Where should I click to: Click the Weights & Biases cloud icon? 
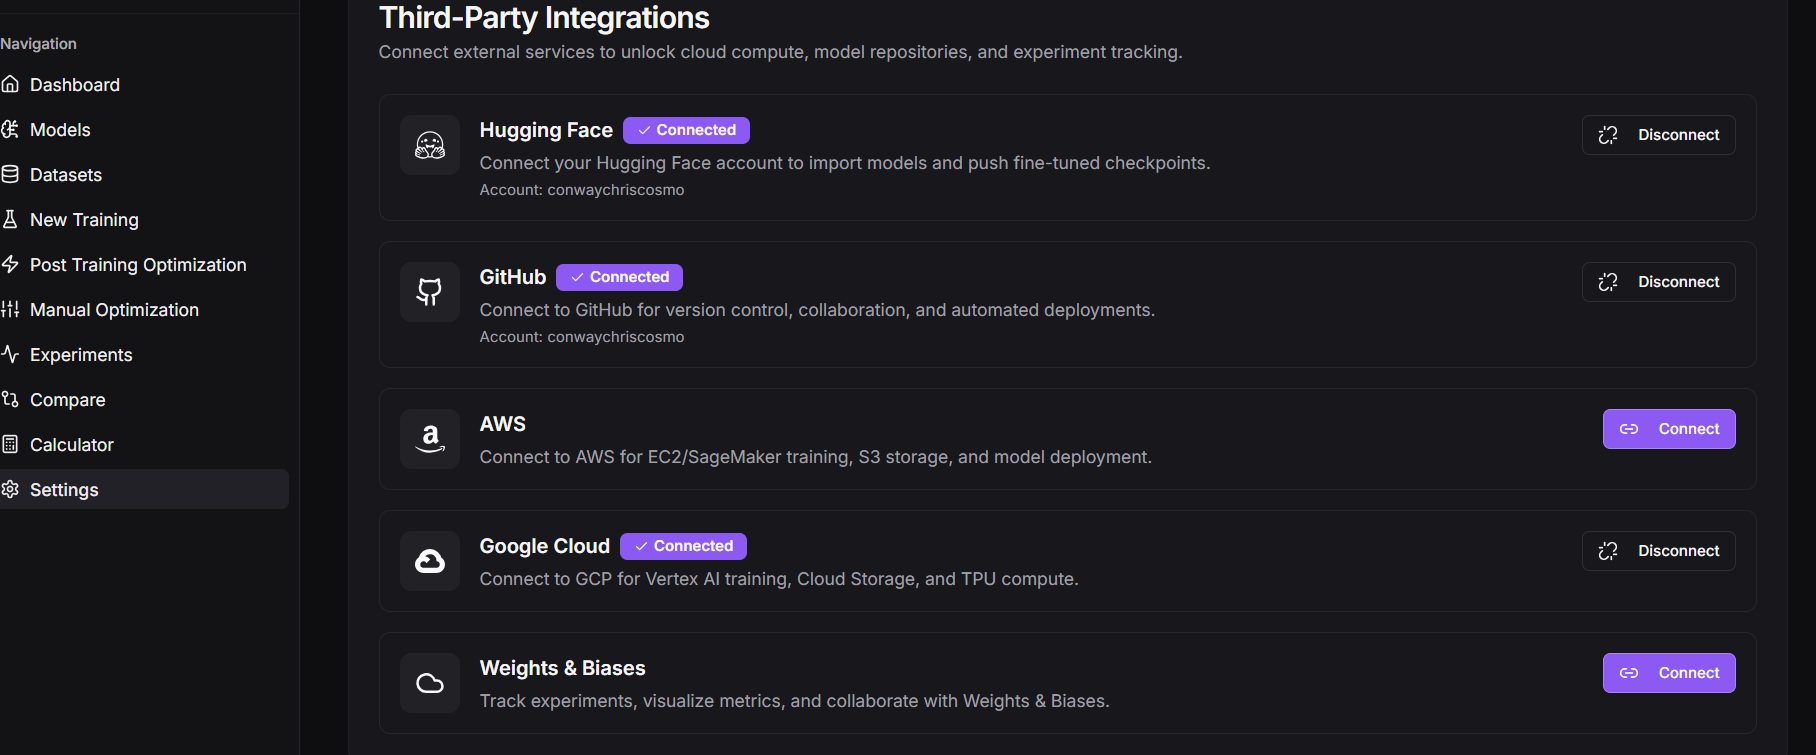coord(430,683)
